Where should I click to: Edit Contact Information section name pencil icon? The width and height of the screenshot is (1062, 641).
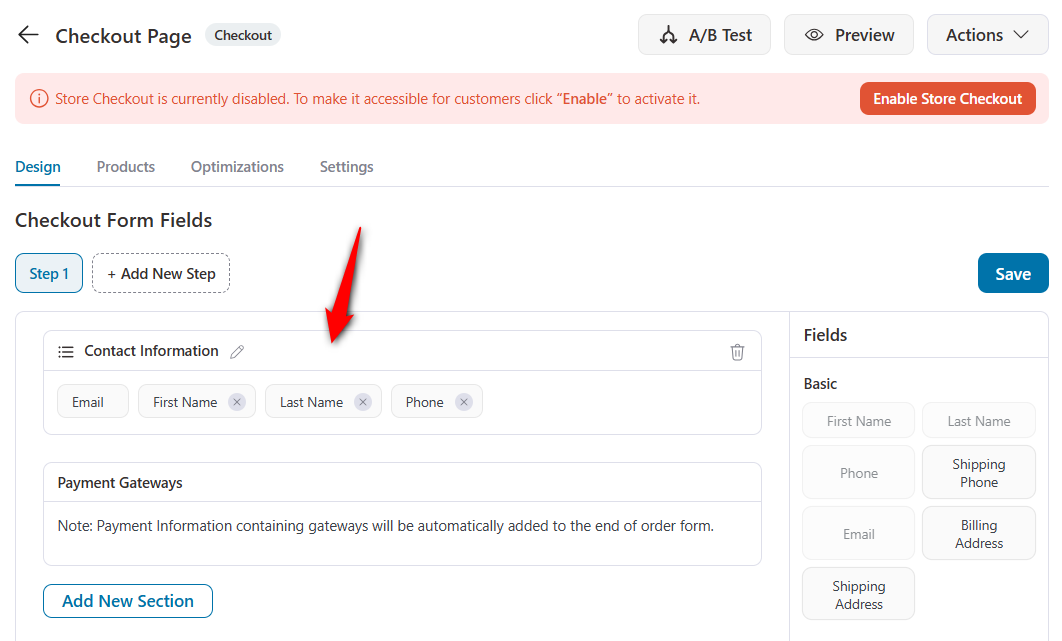tap(237, 352)
